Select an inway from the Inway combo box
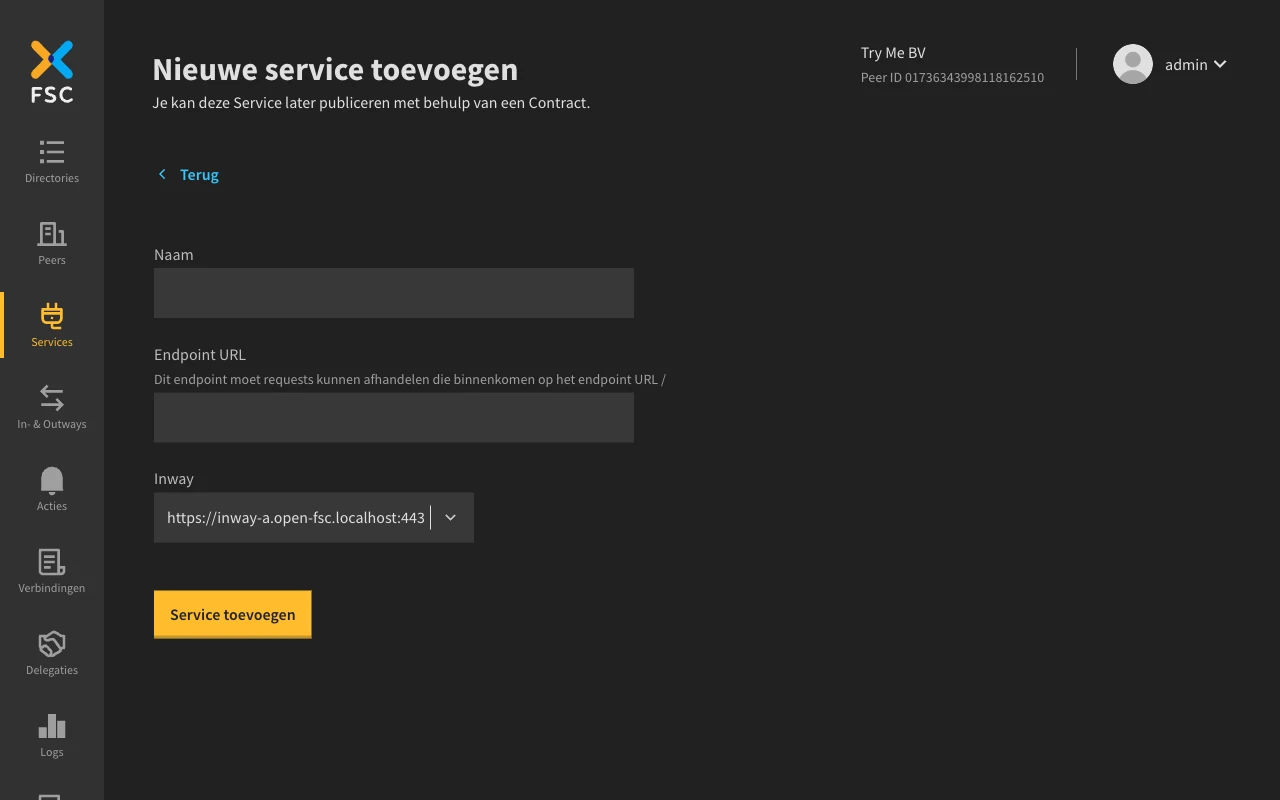The height and width of the screenshot is (800, 1280). pyautogui.click(x=300, y=517)
